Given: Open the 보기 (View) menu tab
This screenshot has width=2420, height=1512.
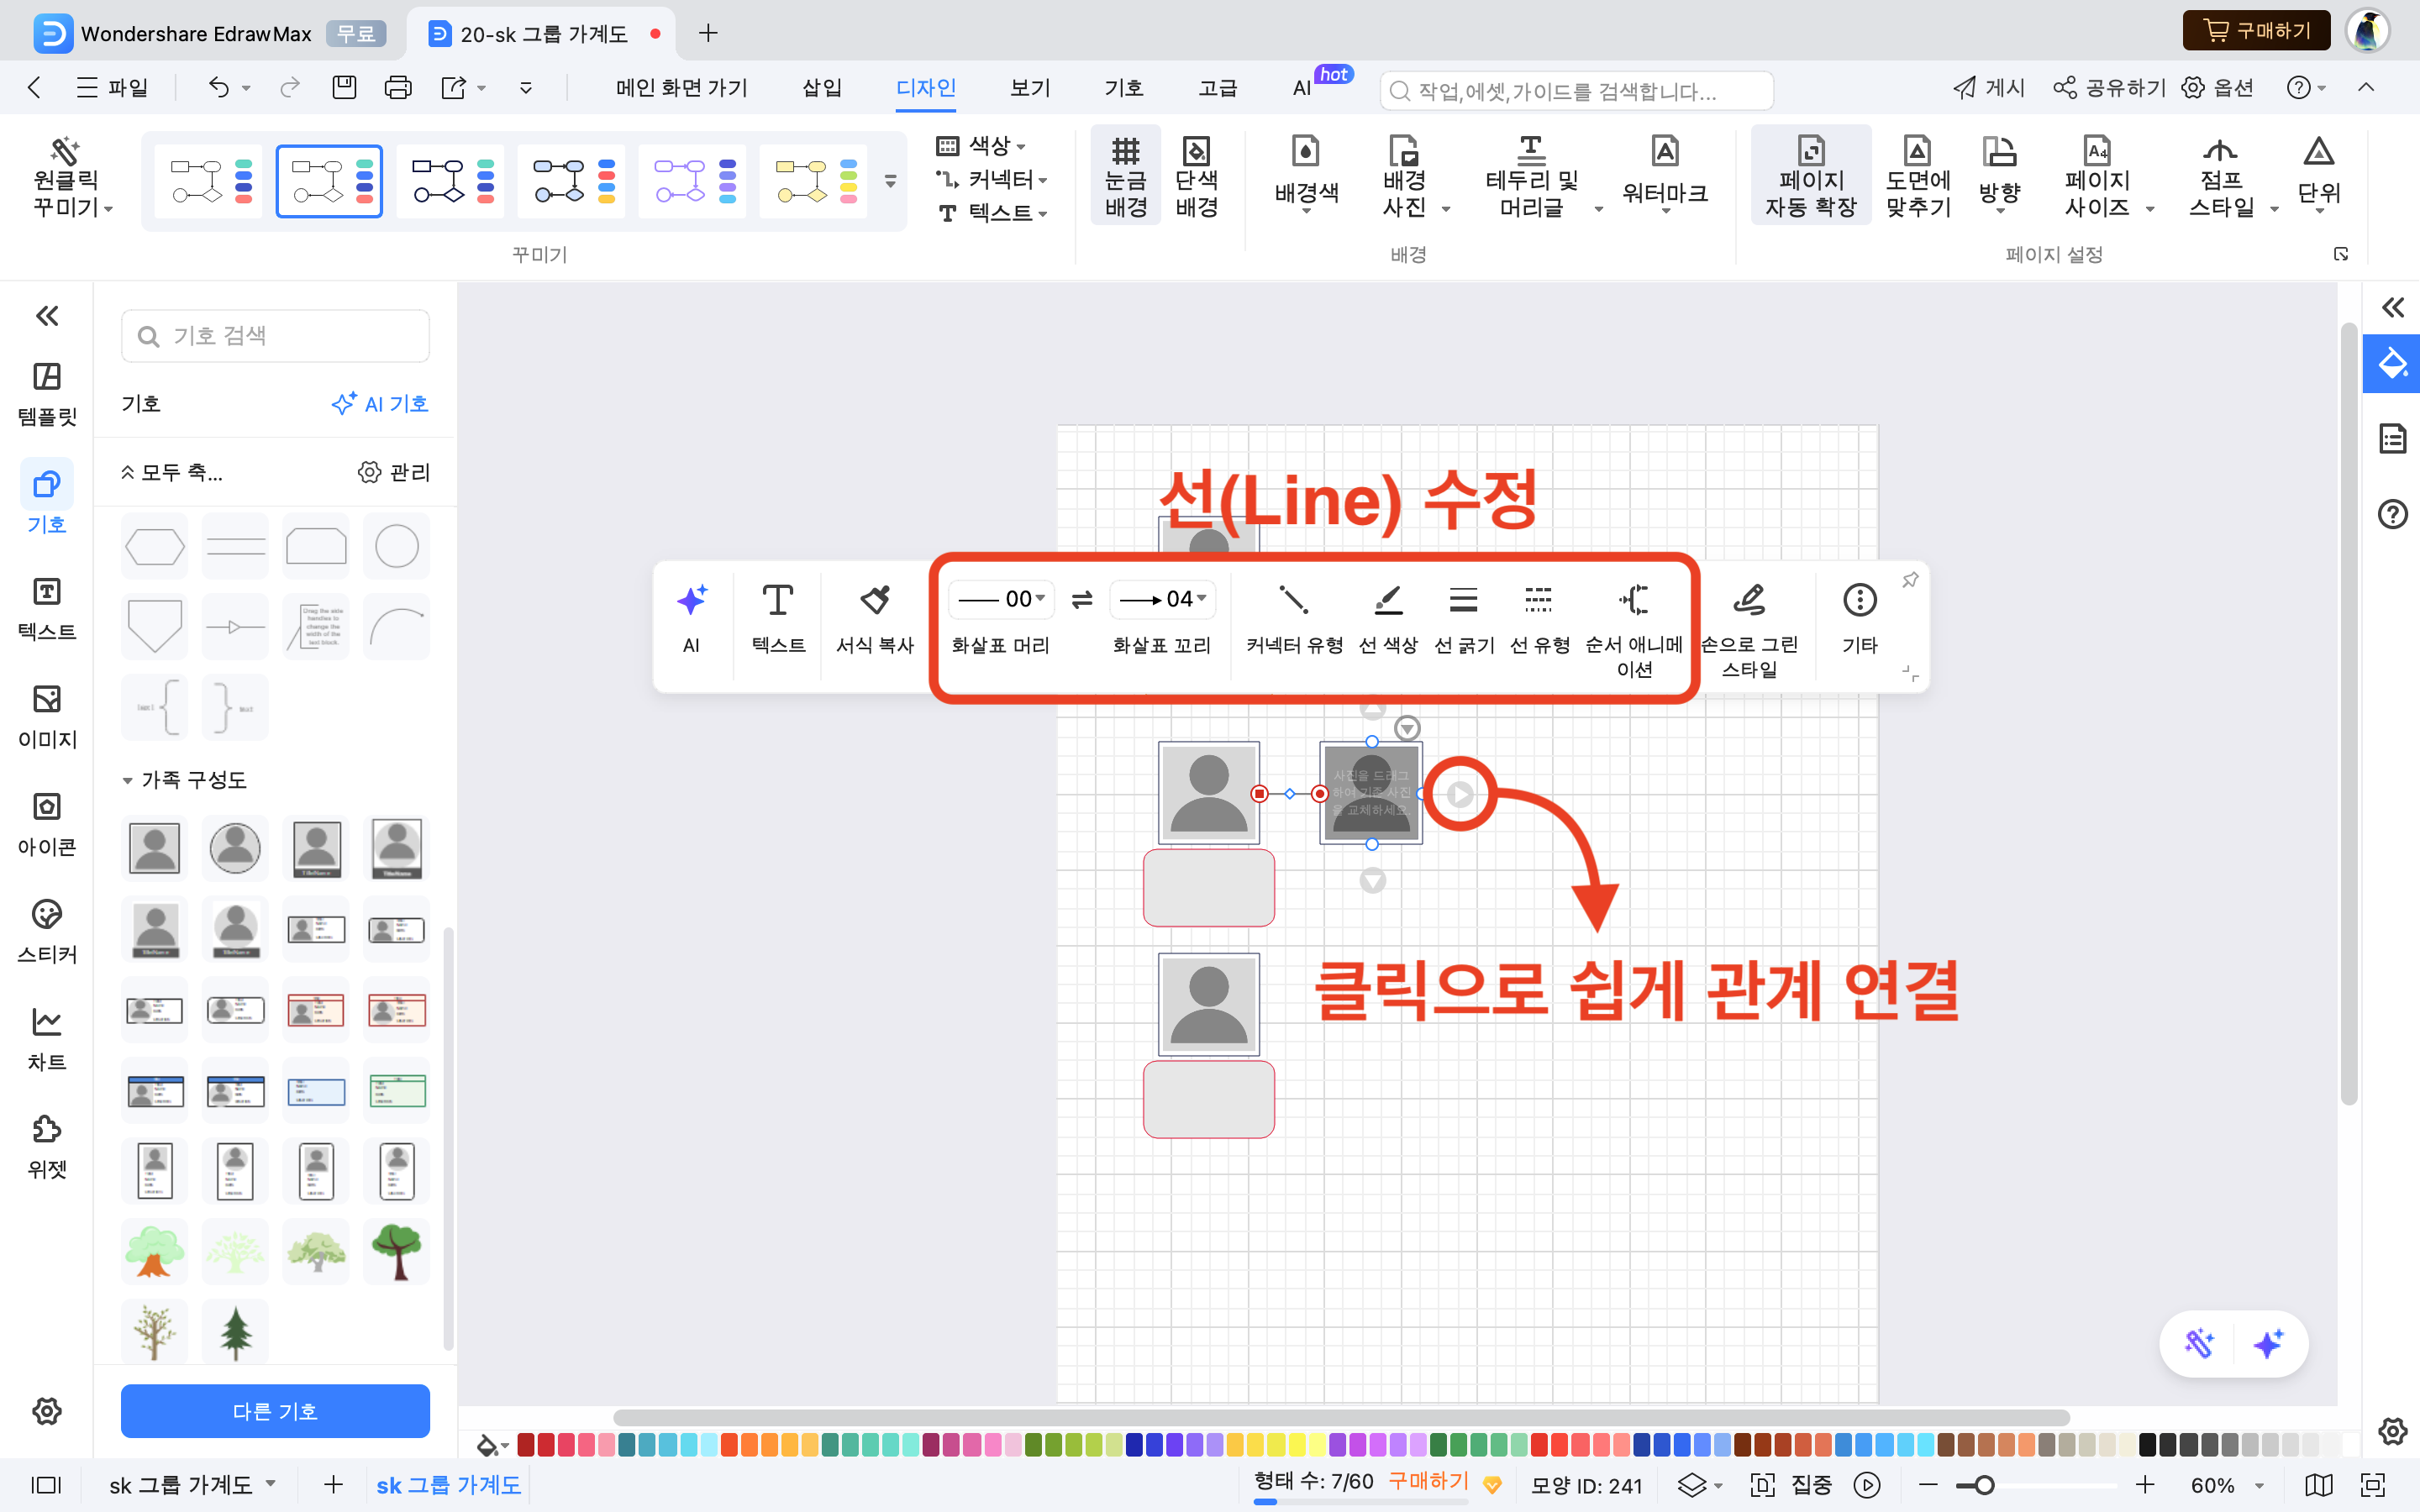Looking at the screenshot, I should click(1029, 88).
